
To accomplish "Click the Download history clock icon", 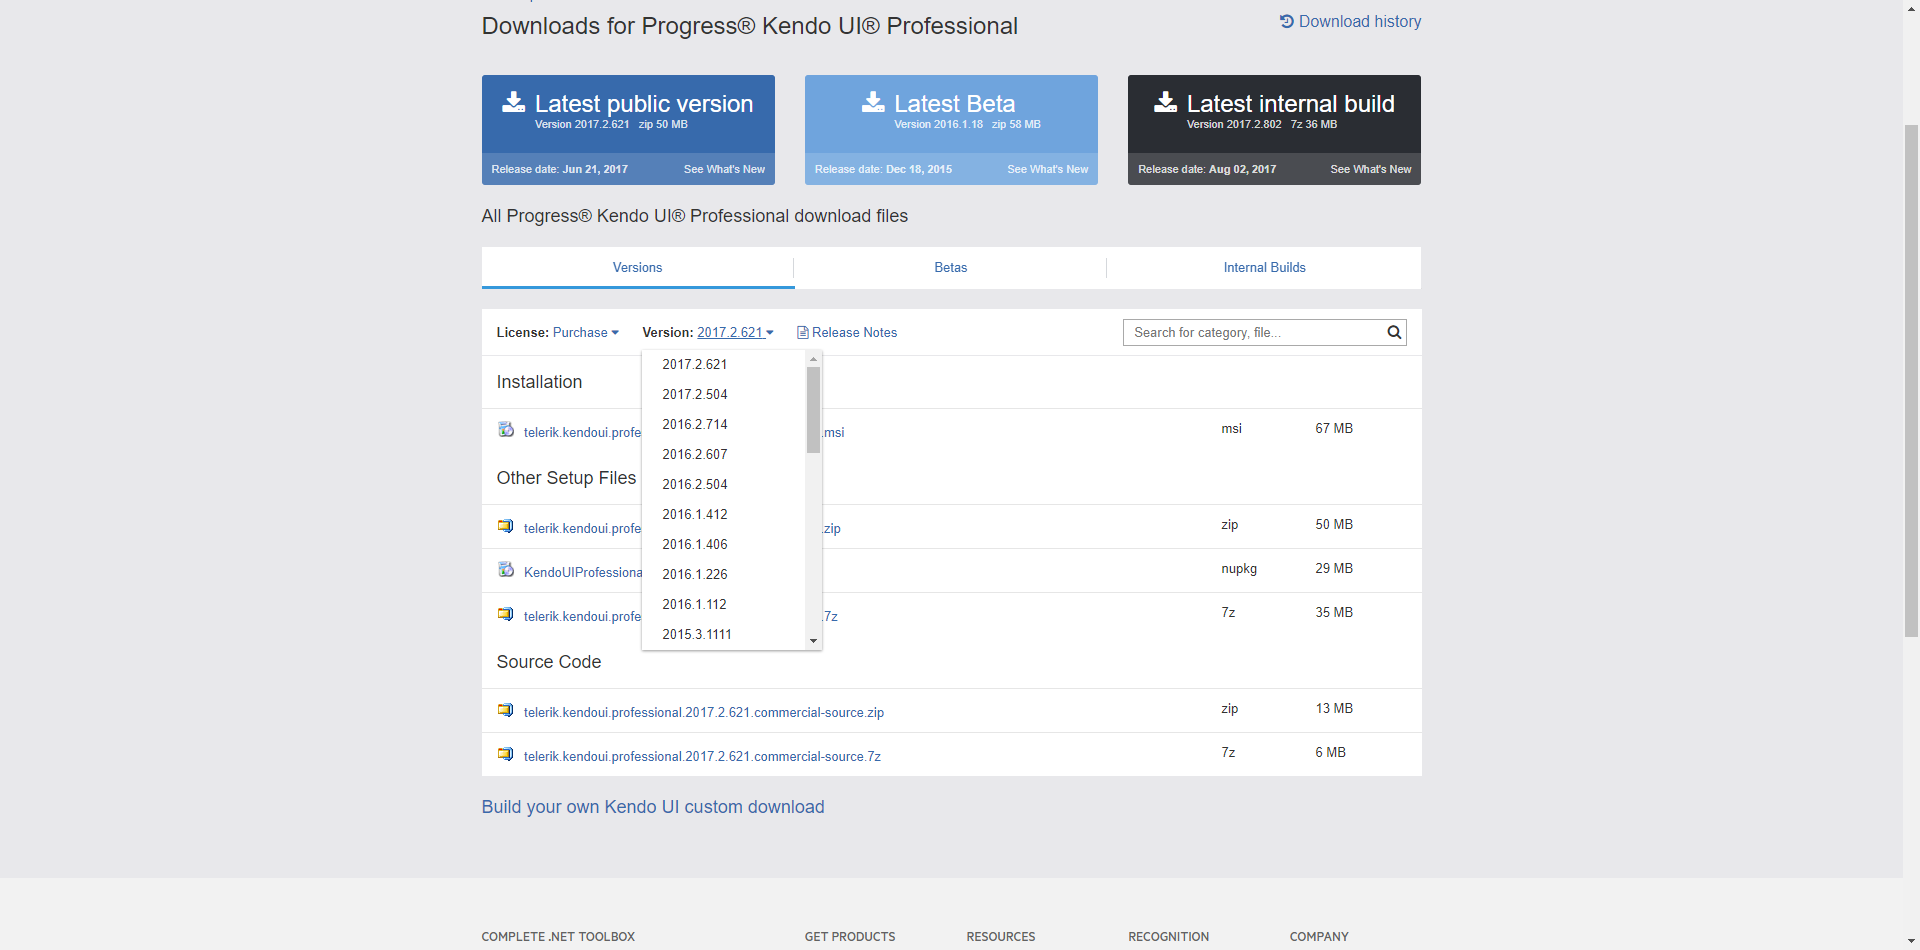I will [1287, 21].
